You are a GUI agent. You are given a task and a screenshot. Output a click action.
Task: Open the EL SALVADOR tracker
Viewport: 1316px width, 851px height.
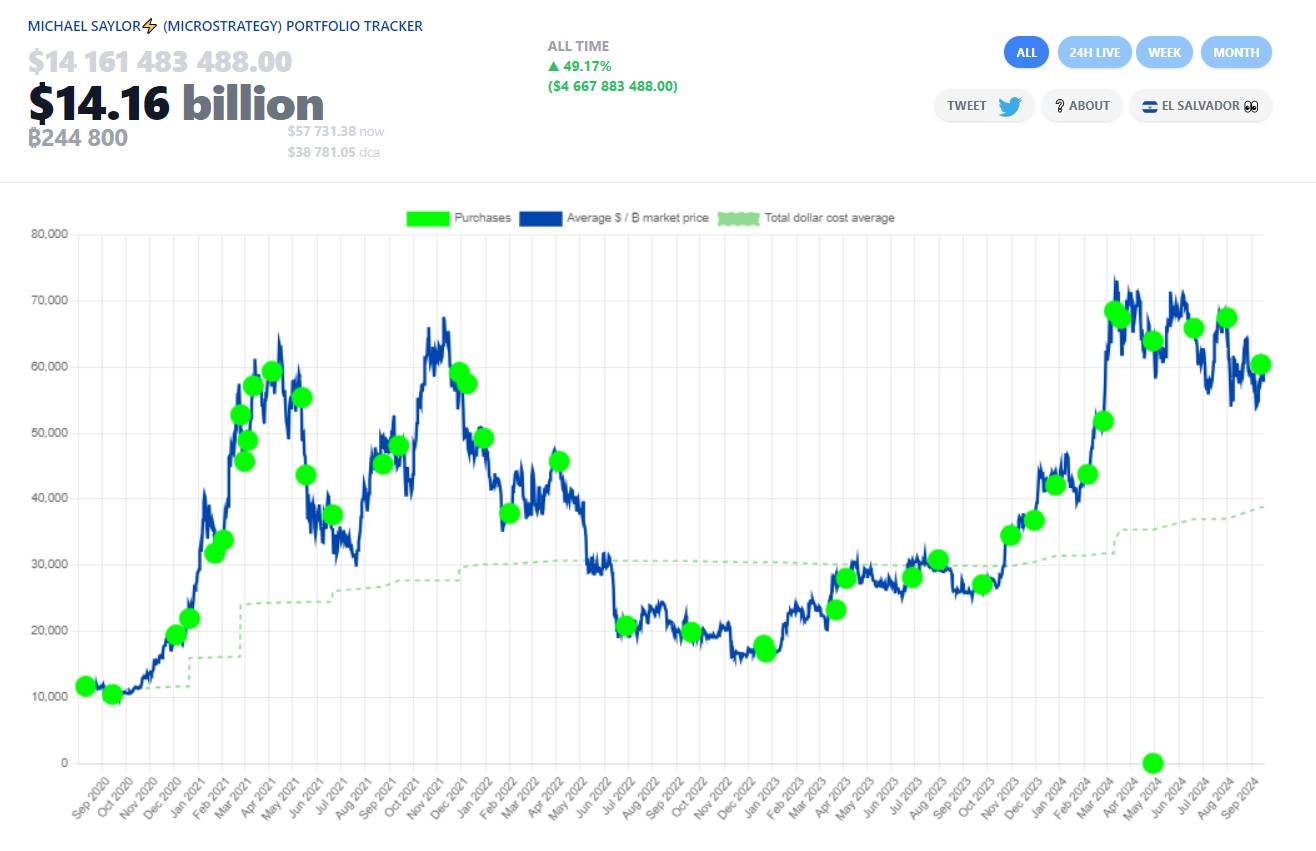click(1200, 106)
